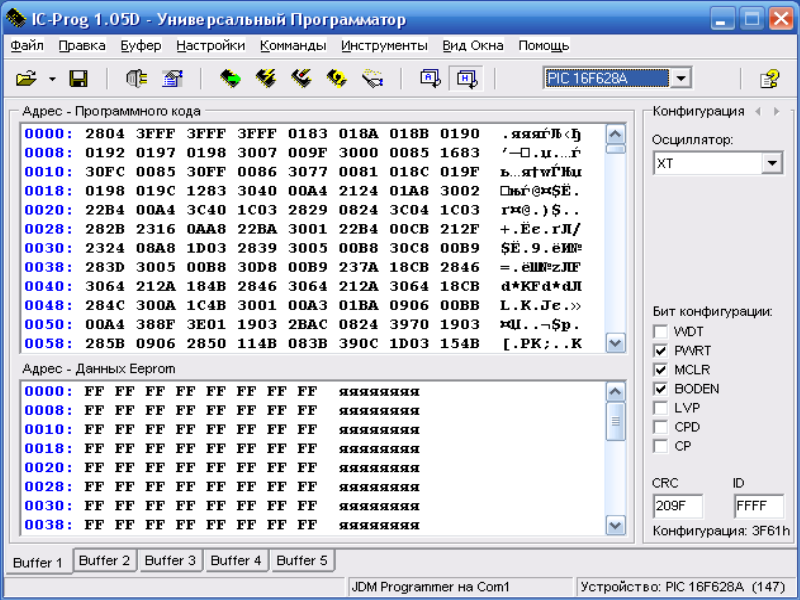800x600 pixels.
Task: Go to the Buffer 4 tab
Action: coord(236,560)
